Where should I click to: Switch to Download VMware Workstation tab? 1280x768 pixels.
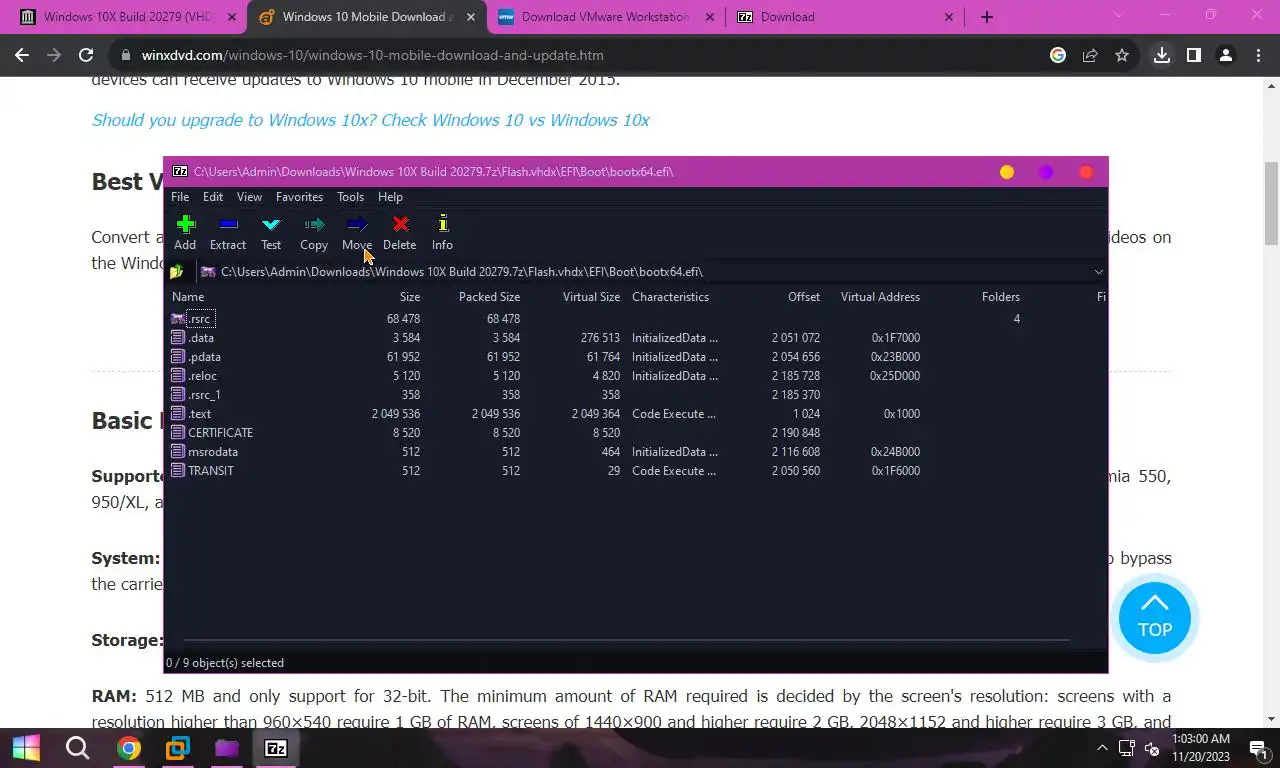point(605,17)
